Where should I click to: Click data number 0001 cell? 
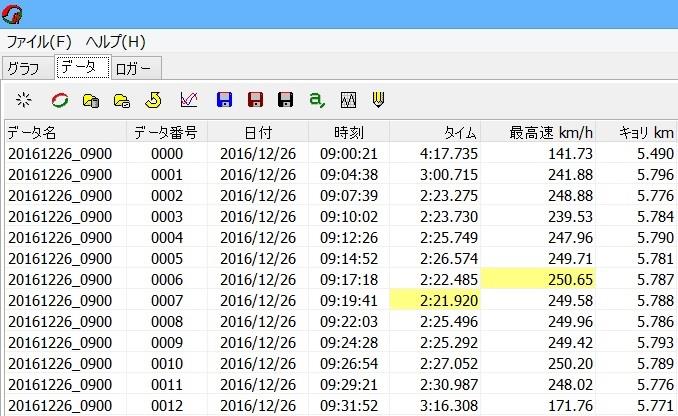pyautogui.click(x=167, y=175)
